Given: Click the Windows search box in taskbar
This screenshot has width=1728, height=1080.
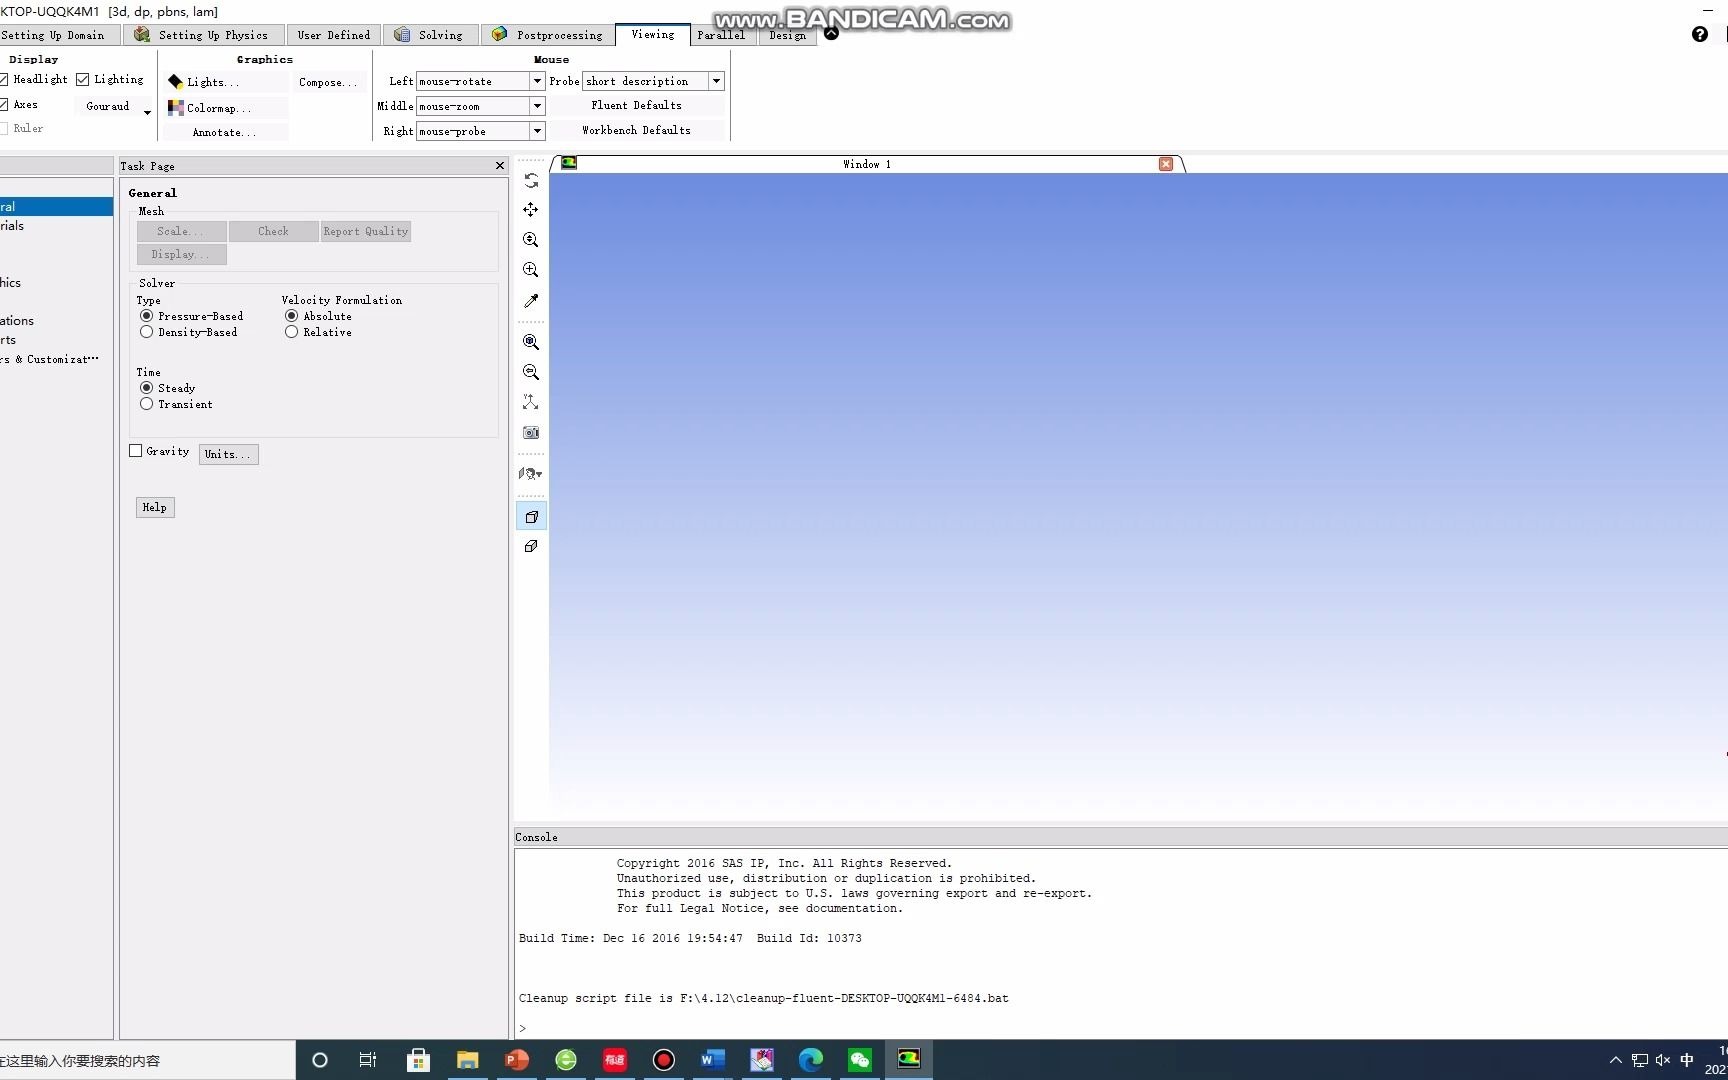Looking at the screenshot, I should (146, 1060).
